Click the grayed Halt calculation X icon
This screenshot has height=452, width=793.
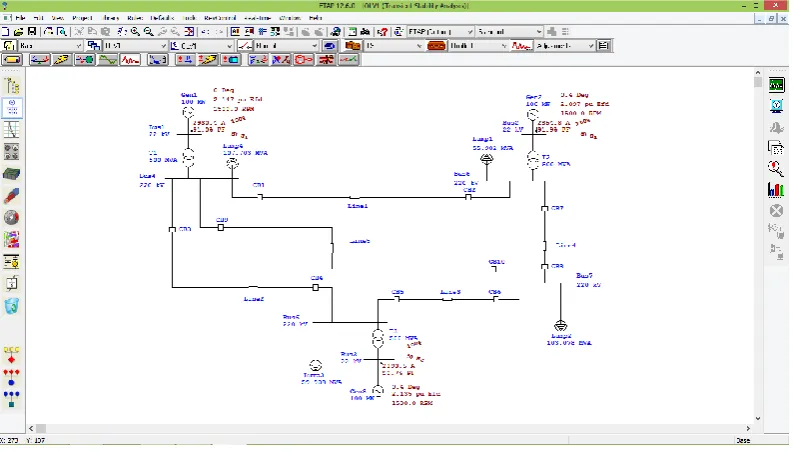coord(776,211)
